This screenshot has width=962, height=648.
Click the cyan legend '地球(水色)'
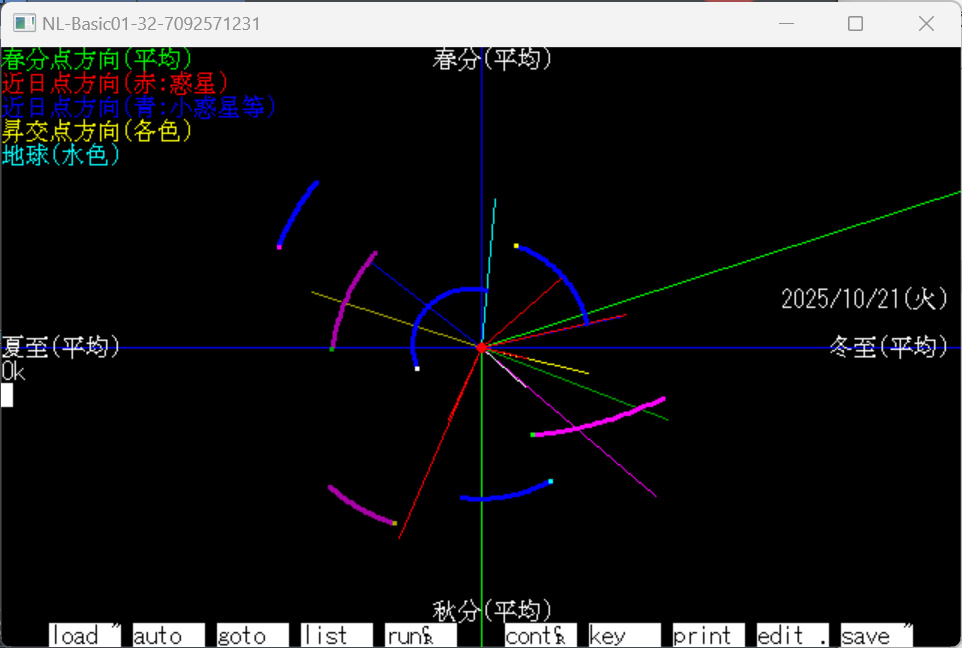click(x=61, y=155)
